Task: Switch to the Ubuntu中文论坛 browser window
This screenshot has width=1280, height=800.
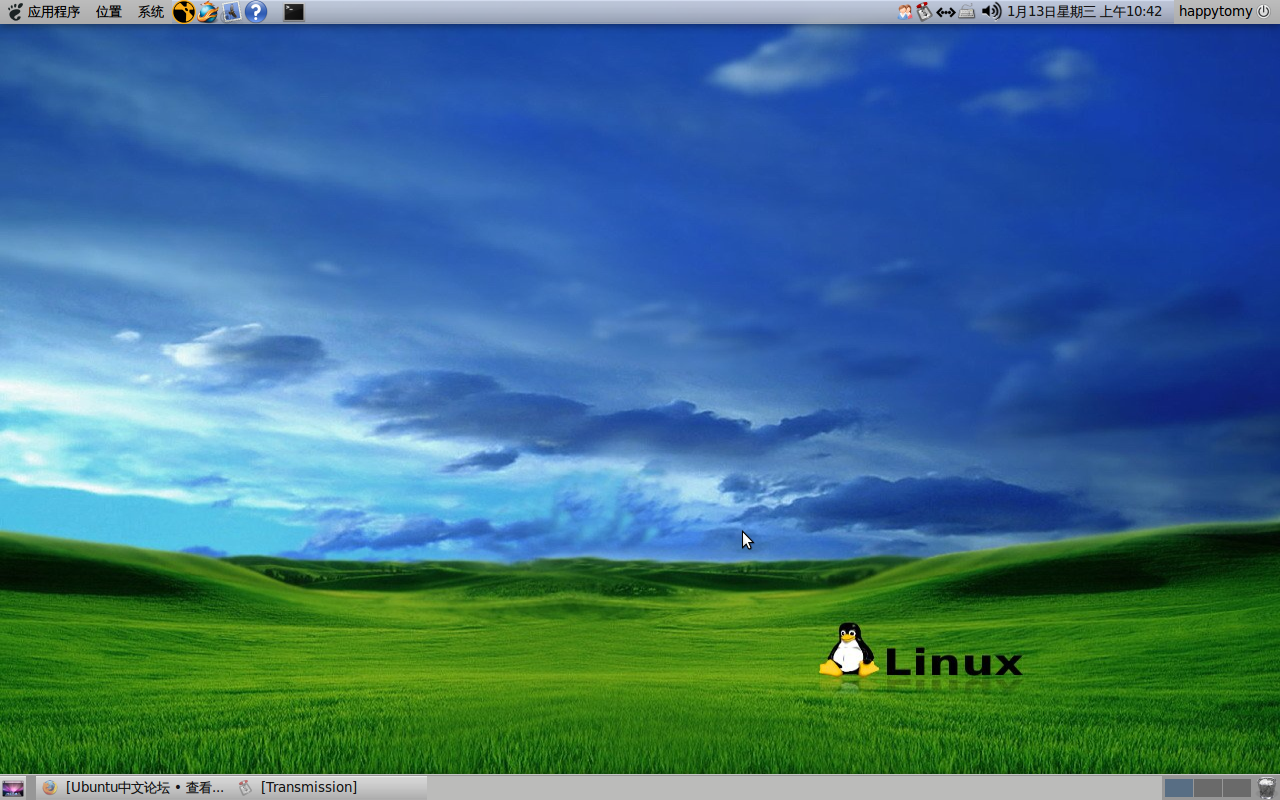Action: coord(134,788)
